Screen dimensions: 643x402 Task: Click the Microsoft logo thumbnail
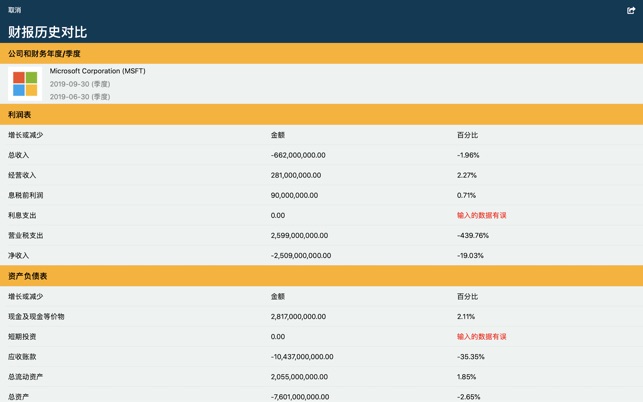point(25,84)
